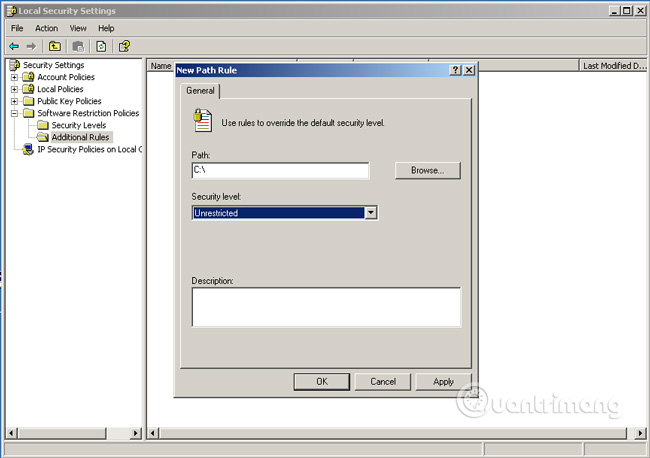Select Security Levels tree item
Image resolution: width=650 pixels, height=458 pixels.
(79, 125)
